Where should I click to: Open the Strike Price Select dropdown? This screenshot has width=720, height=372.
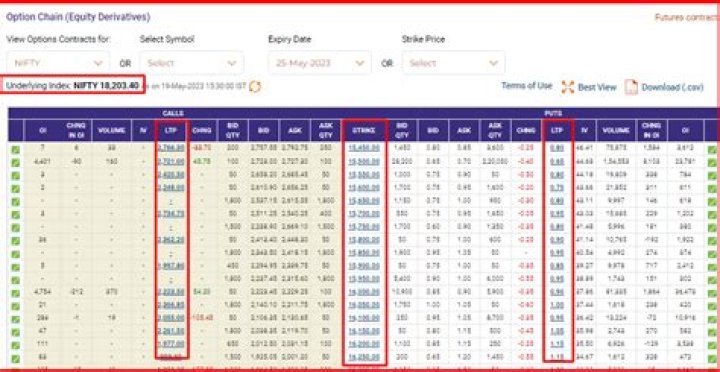pos(454,63)
